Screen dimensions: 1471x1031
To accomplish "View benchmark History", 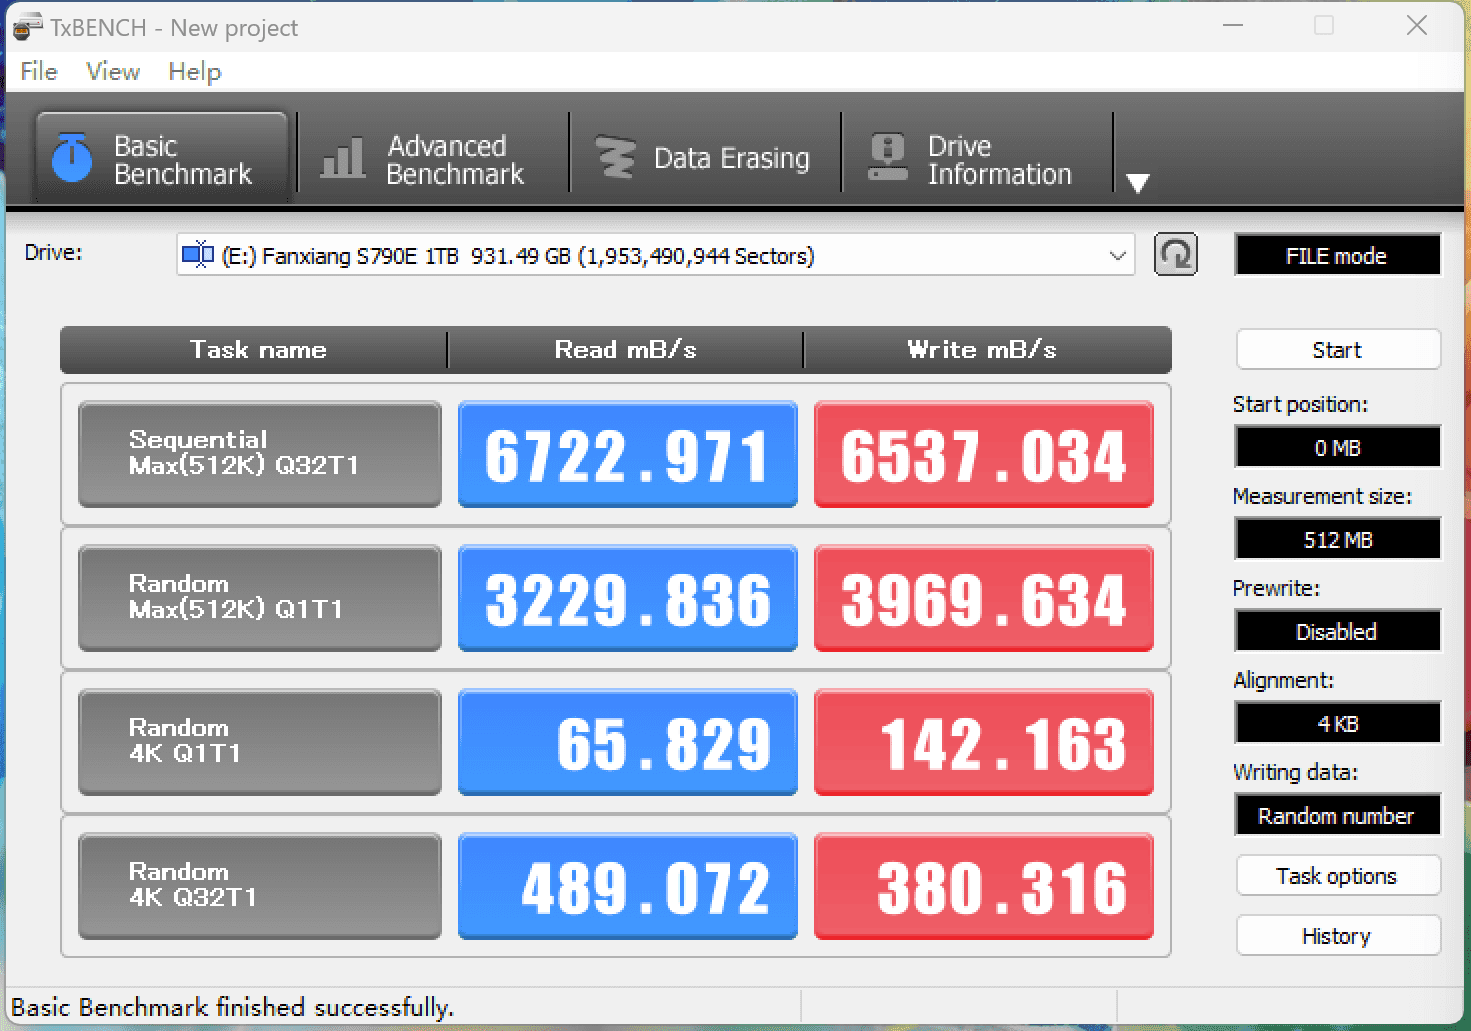I will point(1337,935).
